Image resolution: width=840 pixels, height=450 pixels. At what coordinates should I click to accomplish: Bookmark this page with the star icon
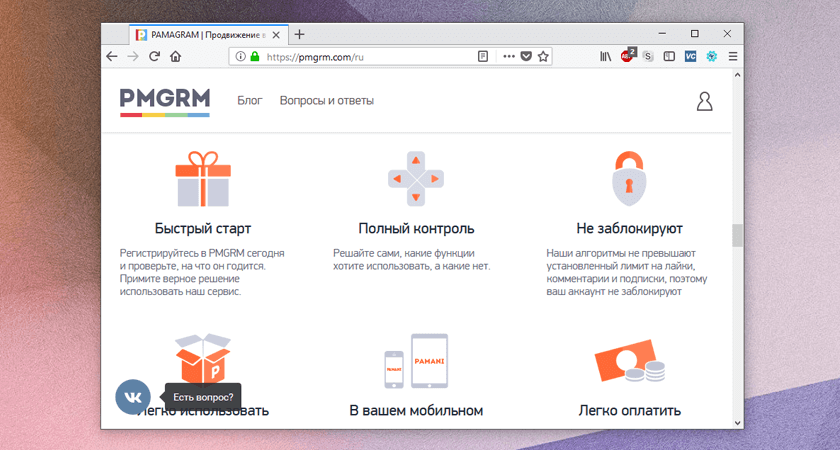[x=543, y=56]
